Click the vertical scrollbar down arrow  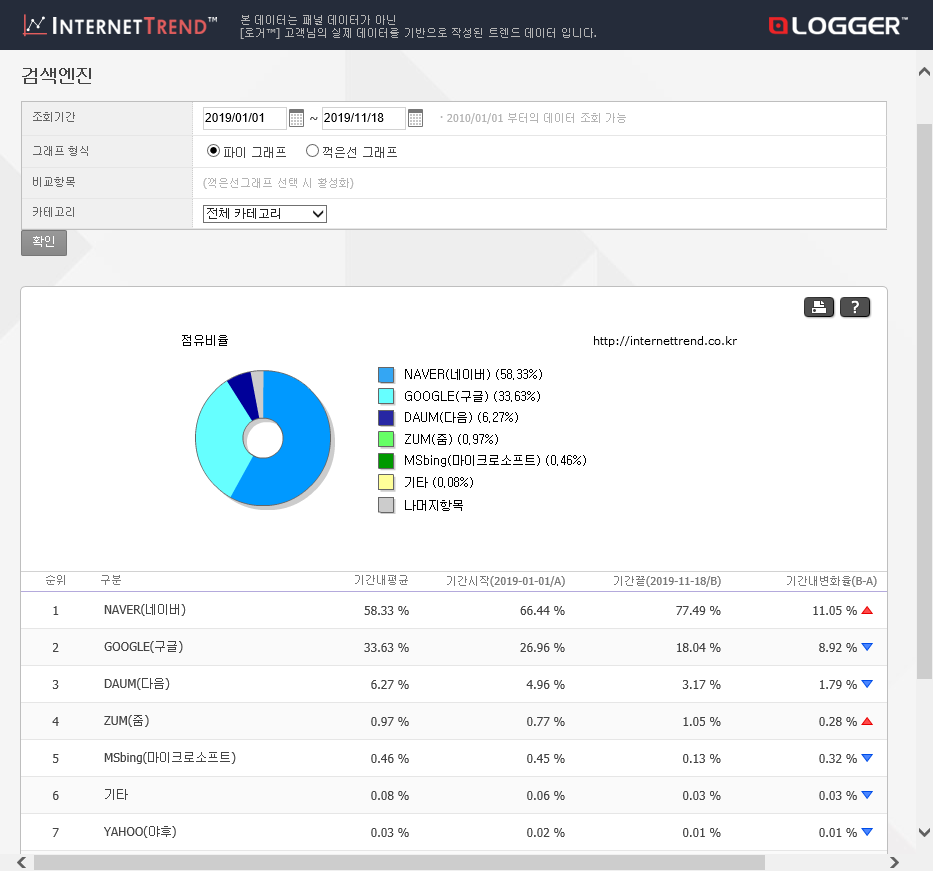point(924,832)
